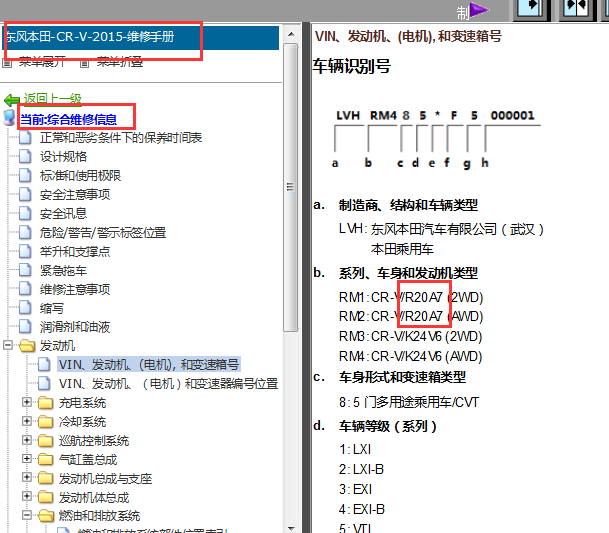The height and width of the screenshot is (533, 609).
Task: Select the 东风本田-CR-V-2015-维修手册 header
Action: [x=141, y=37]
